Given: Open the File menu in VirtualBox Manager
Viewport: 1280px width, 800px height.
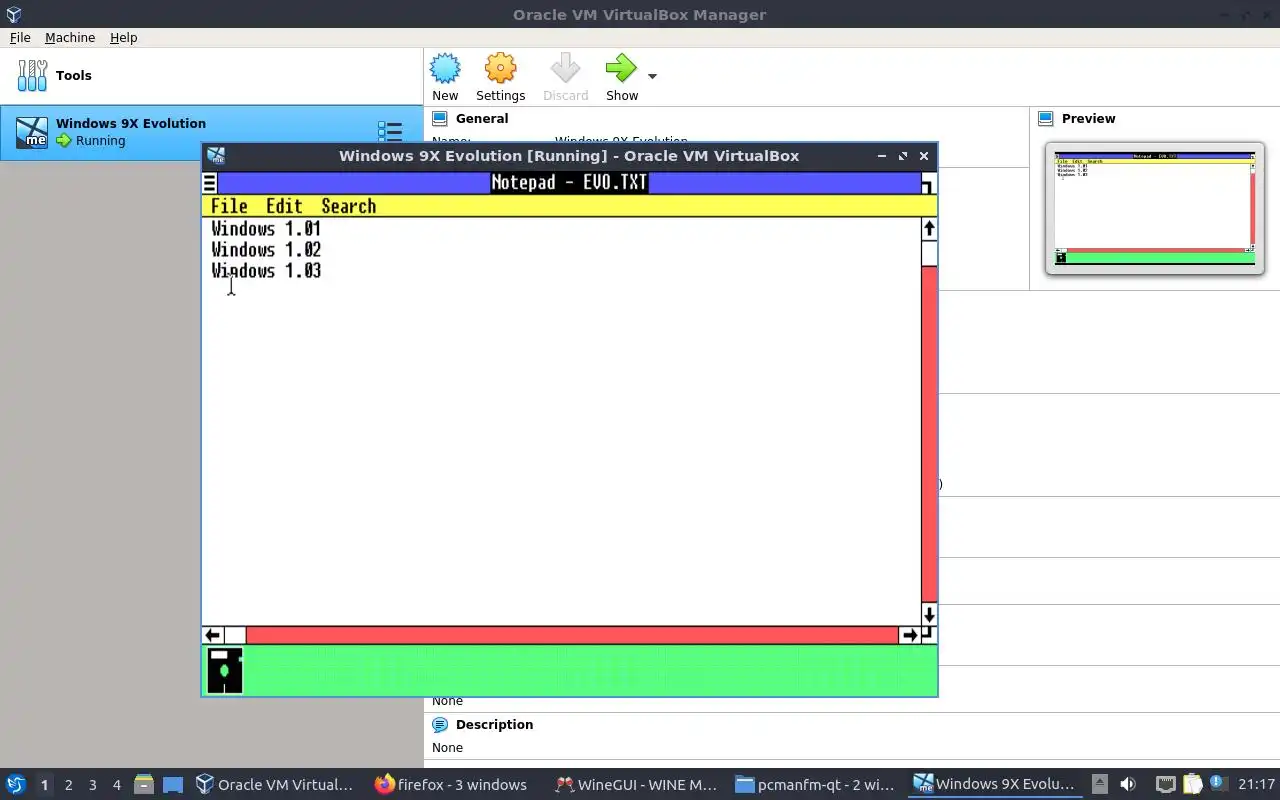Looking at the screenshot, I should (20, 37).
